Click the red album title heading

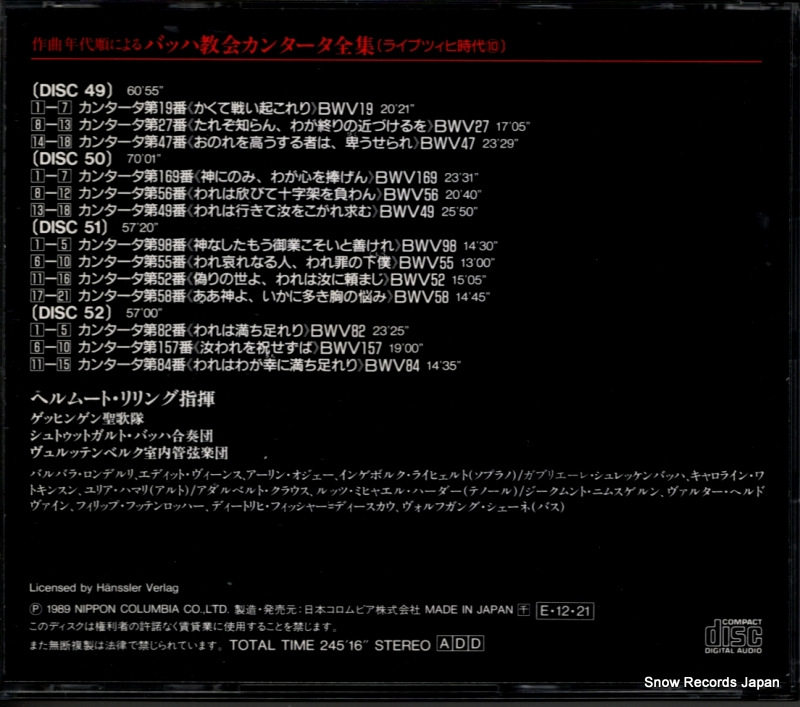pos(269,45)
